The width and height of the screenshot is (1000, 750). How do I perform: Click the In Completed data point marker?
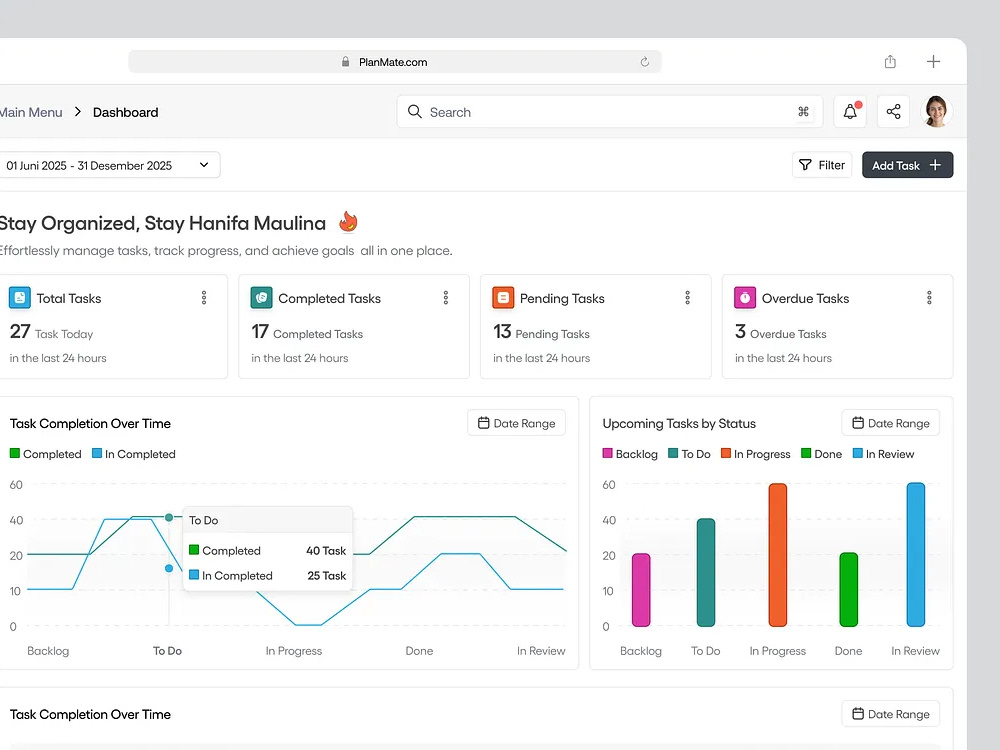pyautogui.click(x=169, y=568)
